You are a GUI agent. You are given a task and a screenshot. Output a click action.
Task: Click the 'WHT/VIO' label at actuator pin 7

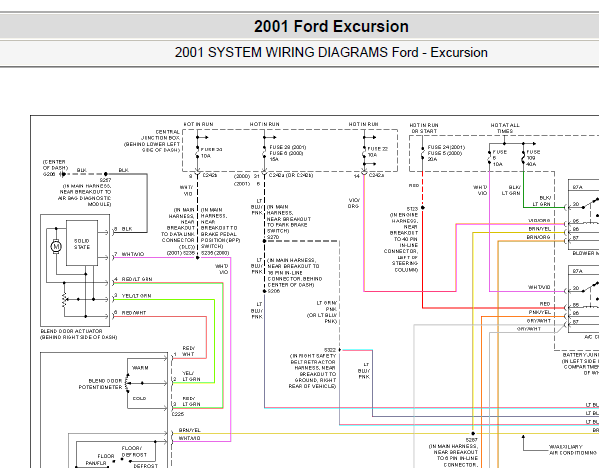(x=133, y=254)
